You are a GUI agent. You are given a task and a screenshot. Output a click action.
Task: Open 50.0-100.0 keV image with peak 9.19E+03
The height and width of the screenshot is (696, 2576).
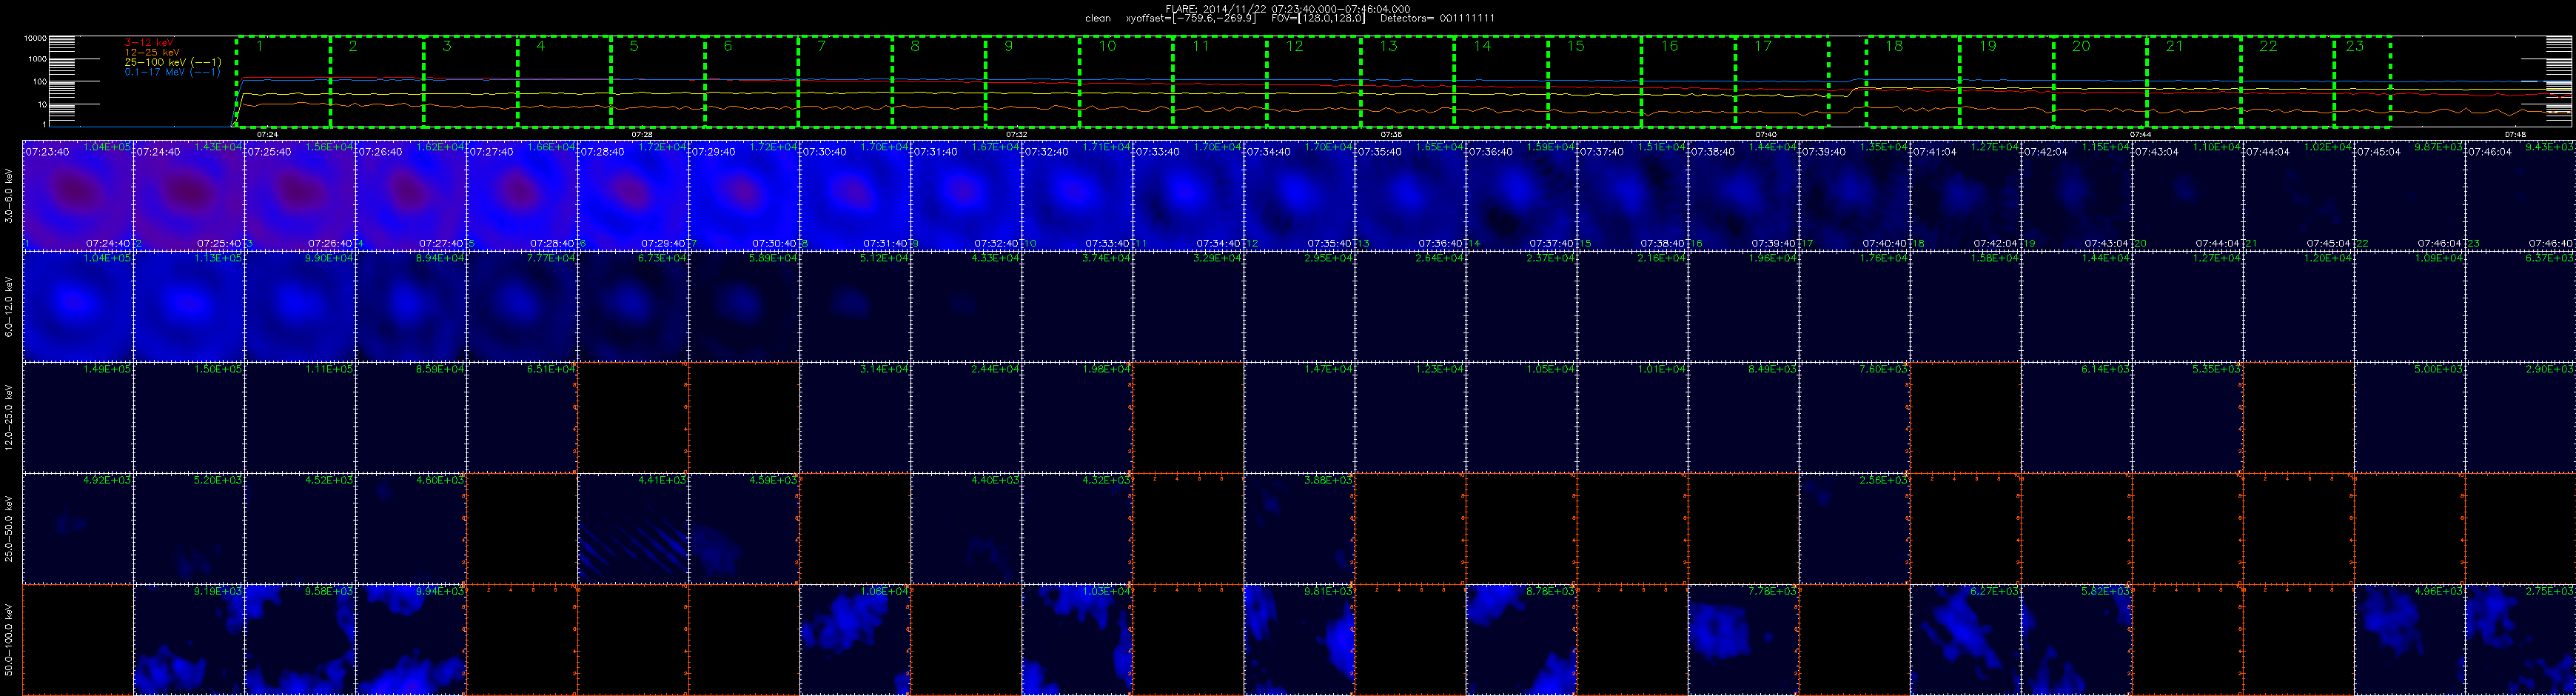(189, 640)
